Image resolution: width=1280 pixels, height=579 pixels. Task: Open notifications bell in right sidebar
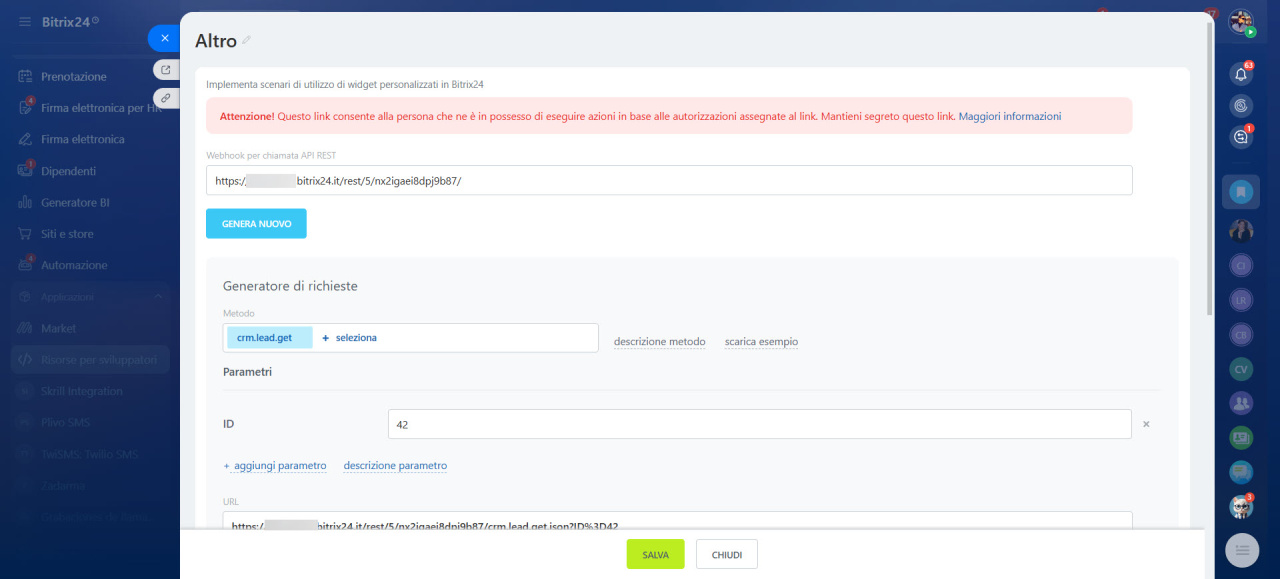click(x=1241, y=74)
